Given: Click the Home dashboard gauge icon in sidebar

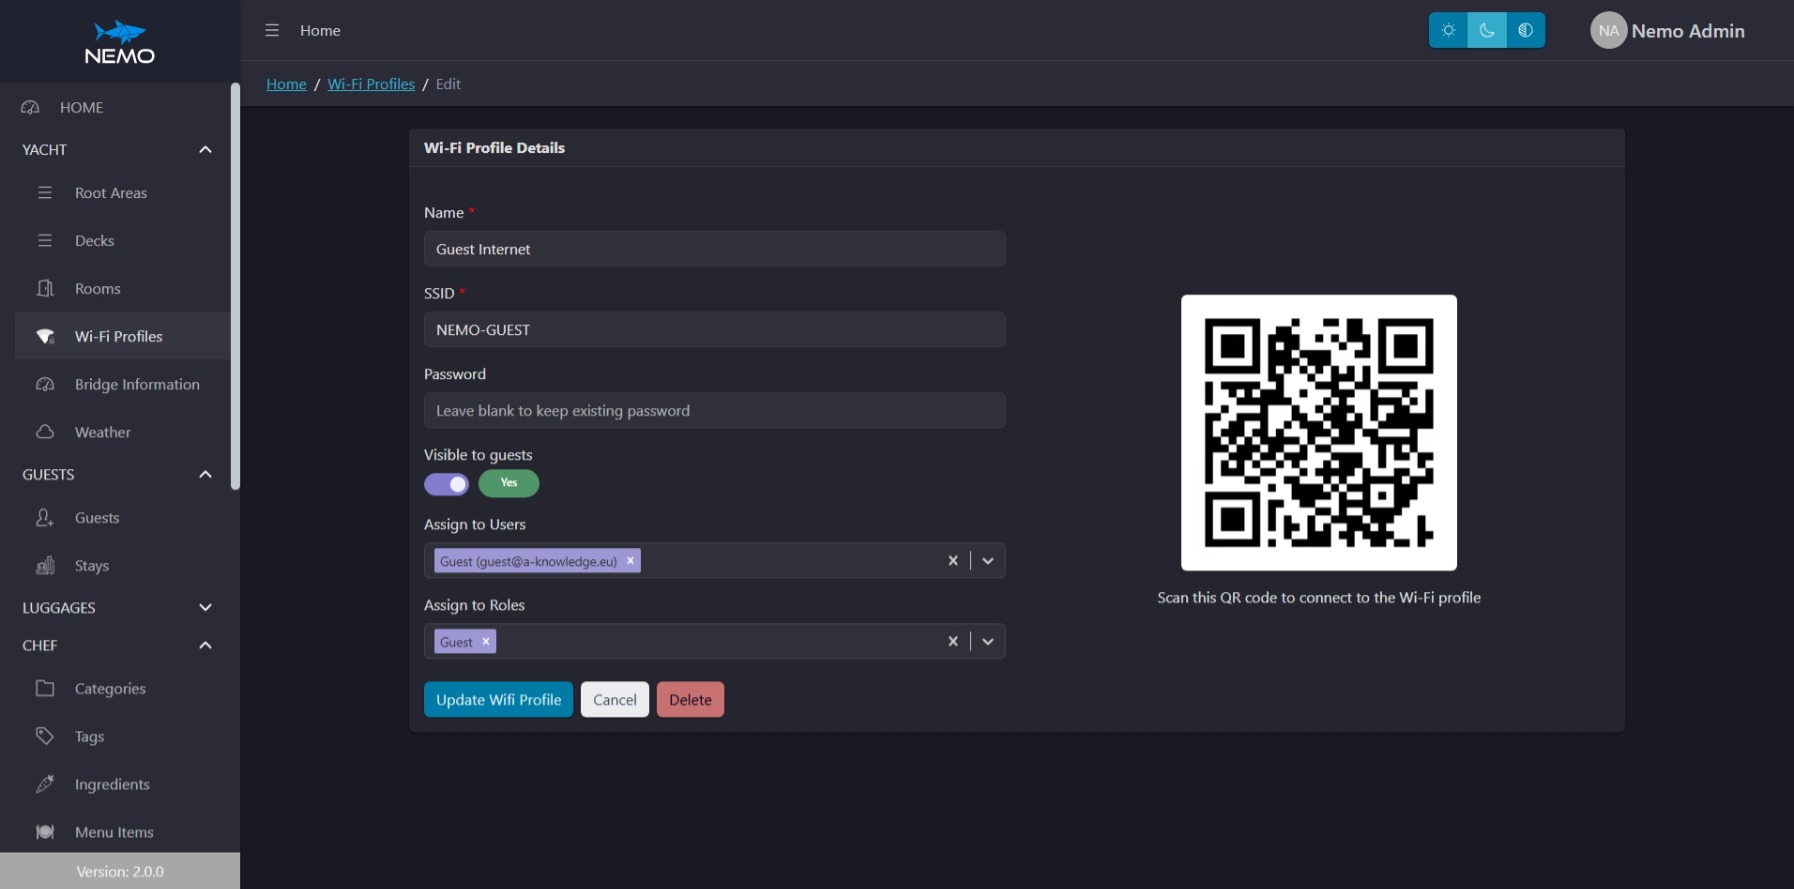Looking at the screenshot, I should (x=31, y=107).
